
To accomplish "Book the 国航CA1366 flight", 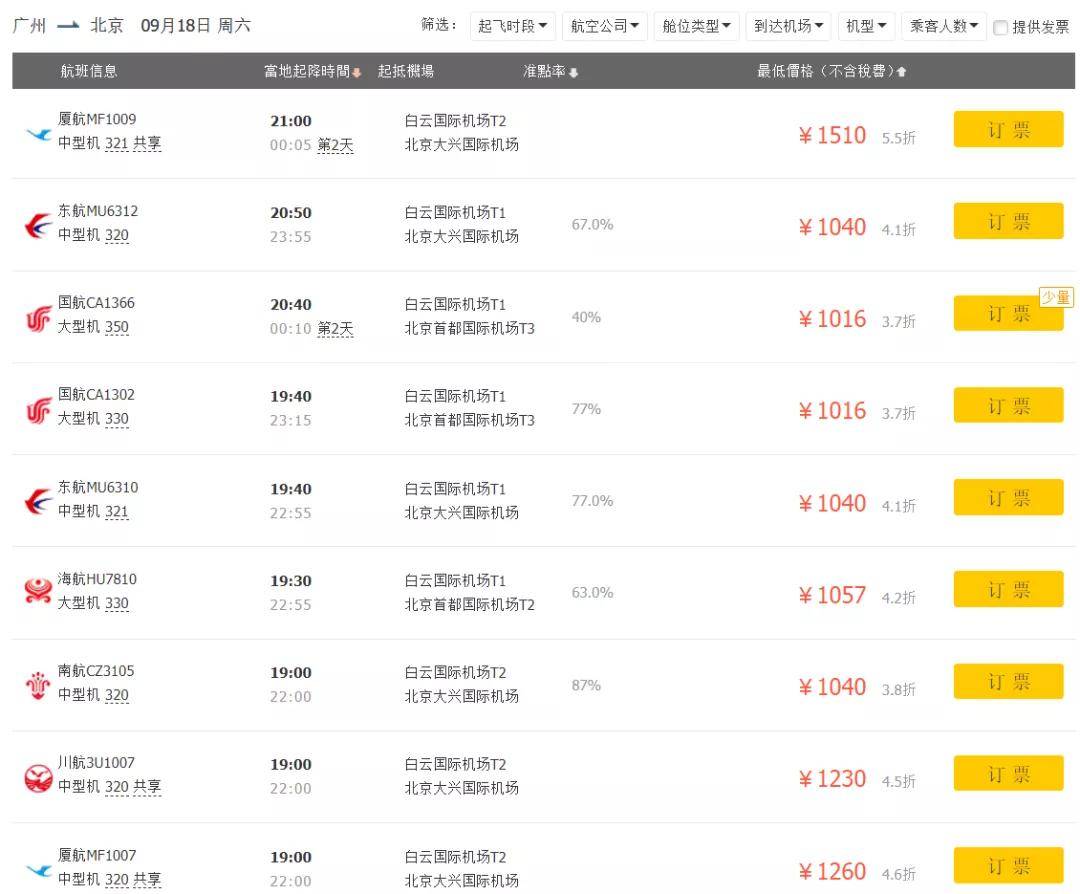I will coord(1008,313).
